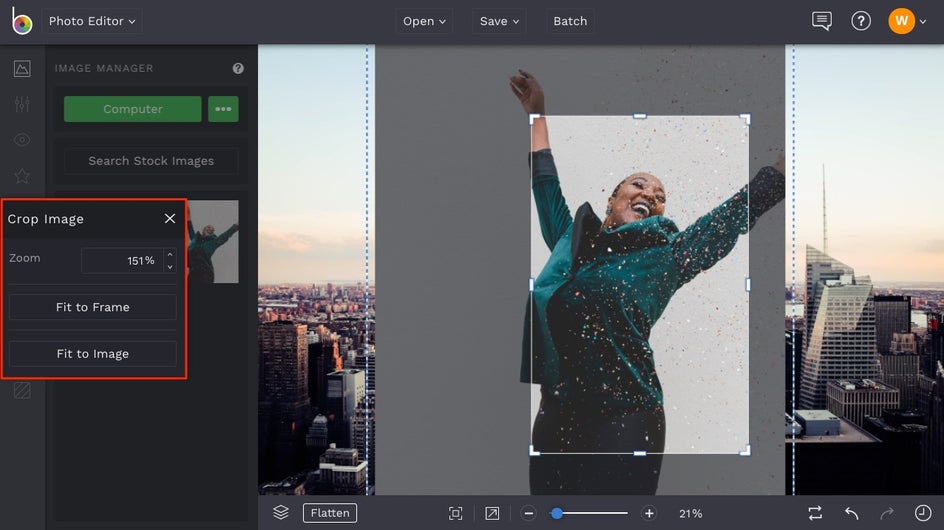This screenshot has height=530, width=944.
Task: Click the zoom in plus icon
Action: 649,513
